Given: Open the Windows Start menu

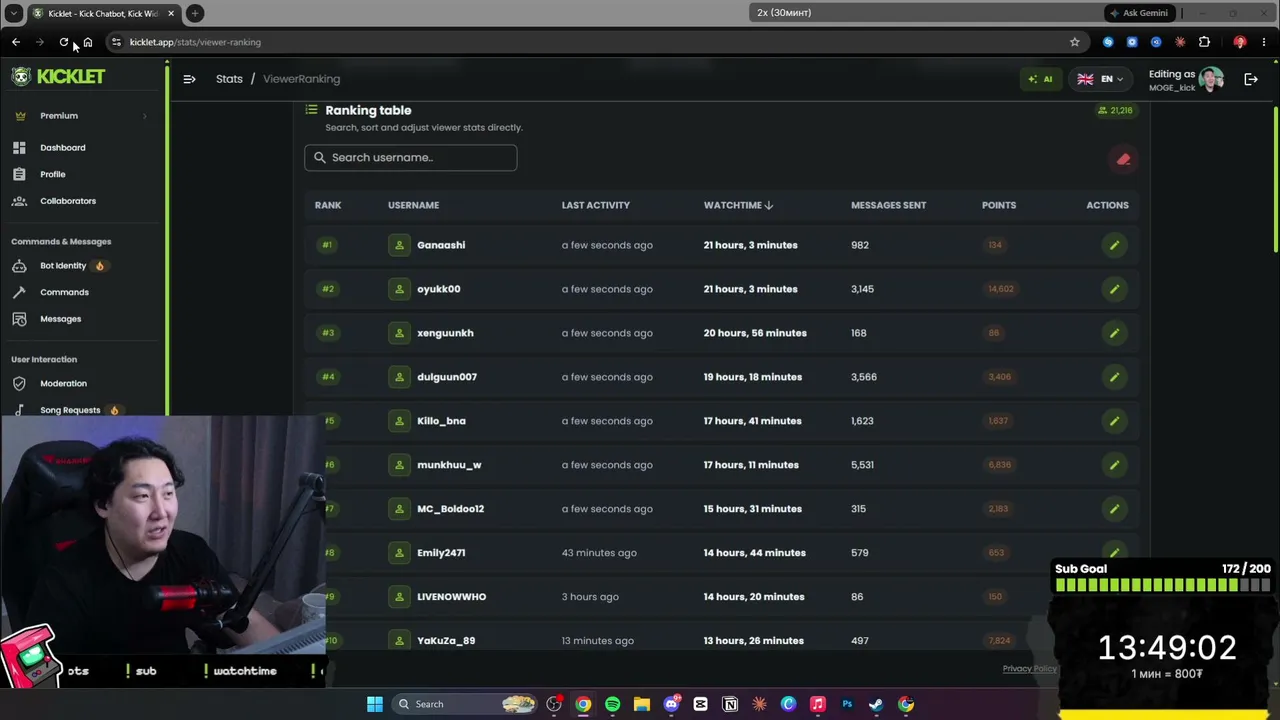Looking at the screenshot, I should coord(375,704).
